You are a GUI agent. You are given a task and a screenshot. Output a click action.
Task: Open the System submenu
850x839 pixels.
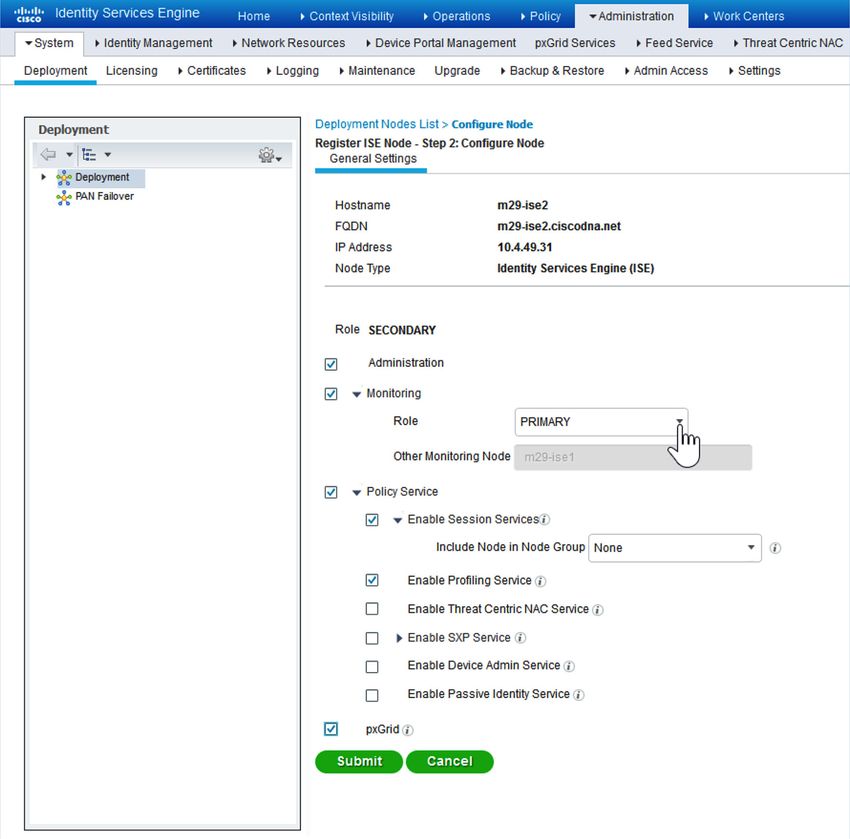coord(49,43)
